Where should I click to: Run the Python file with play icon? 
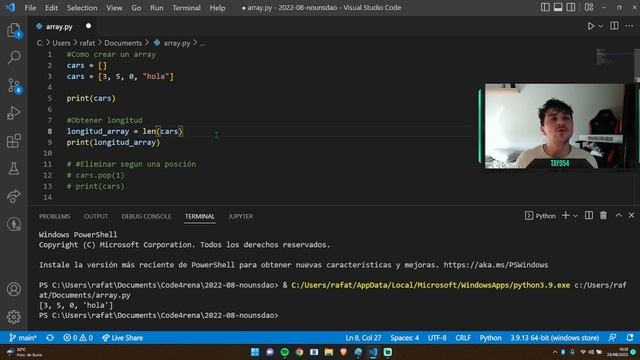click(x=590, y=26)
